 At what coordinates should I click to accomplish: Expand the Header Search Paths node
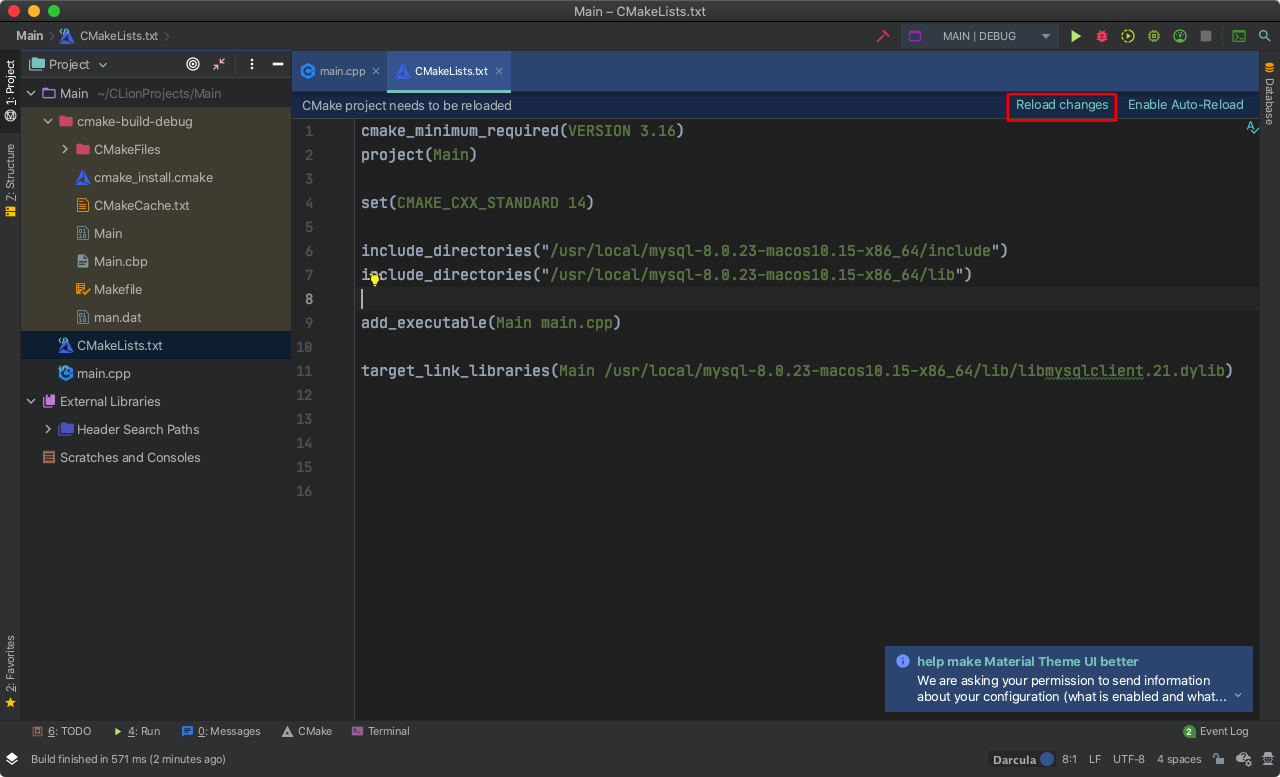48,429
